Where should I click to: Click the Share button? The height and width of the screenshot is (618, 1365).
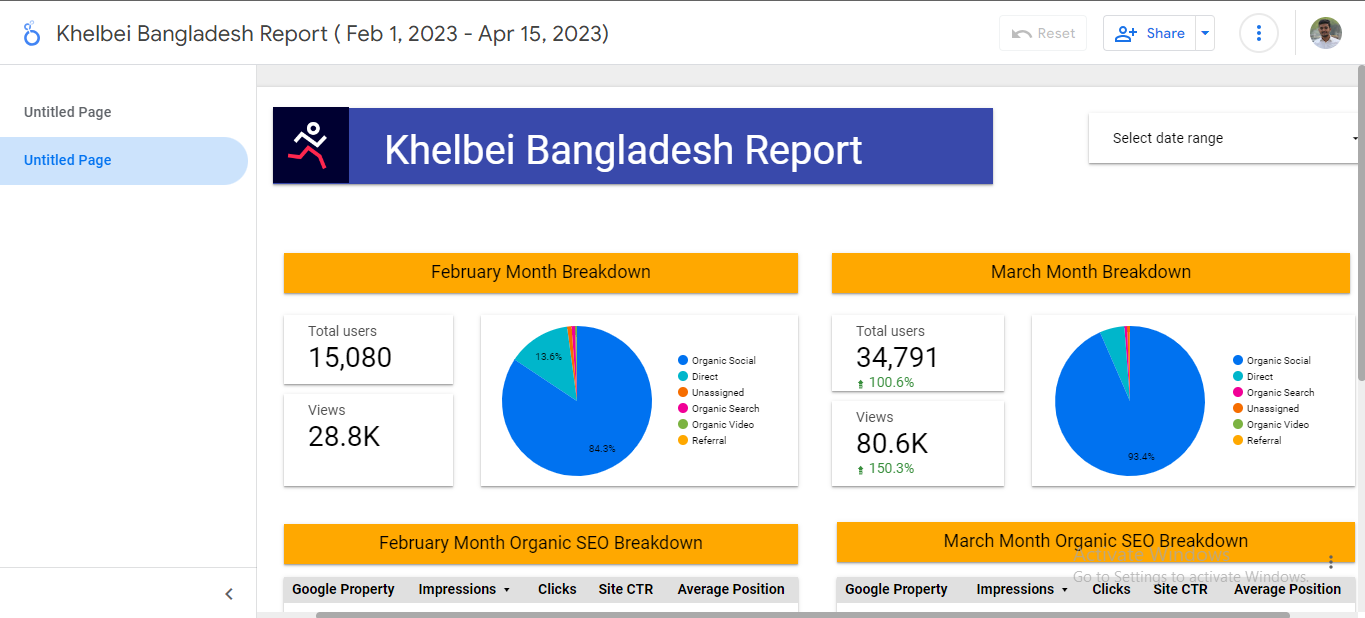click(1149, 33)
